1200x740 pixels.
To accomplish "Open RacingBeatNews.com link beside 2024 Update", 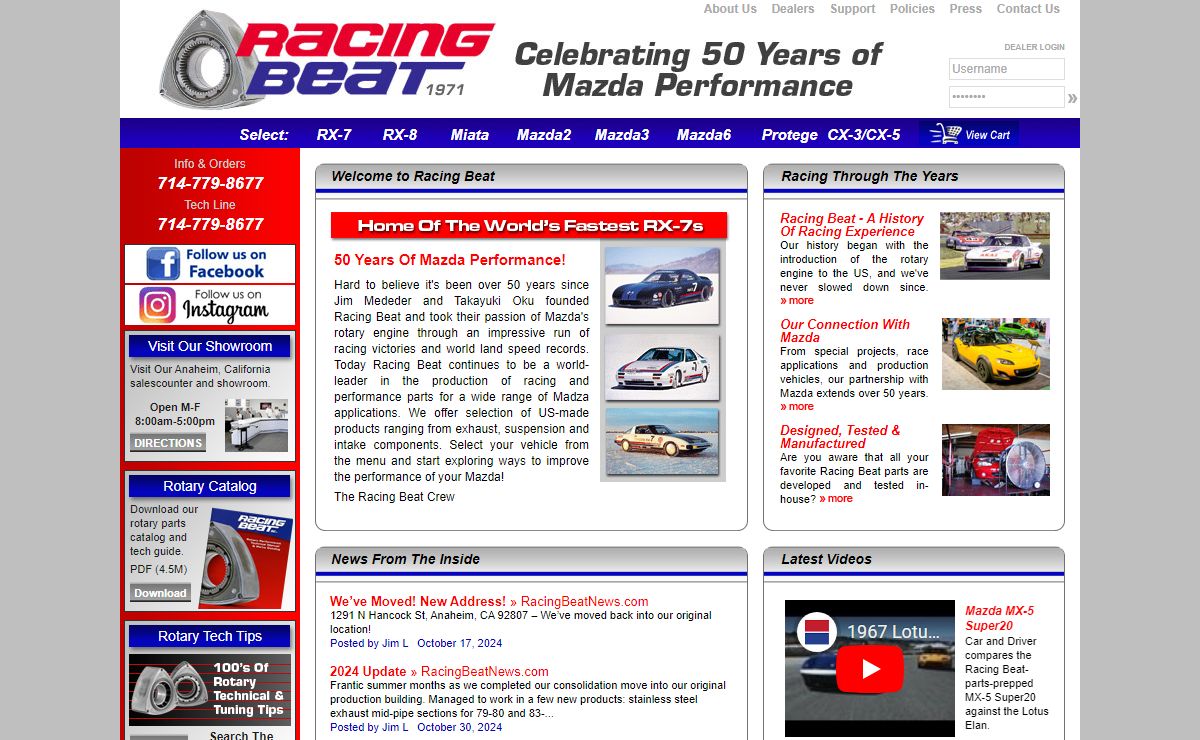I will (485, 671).
